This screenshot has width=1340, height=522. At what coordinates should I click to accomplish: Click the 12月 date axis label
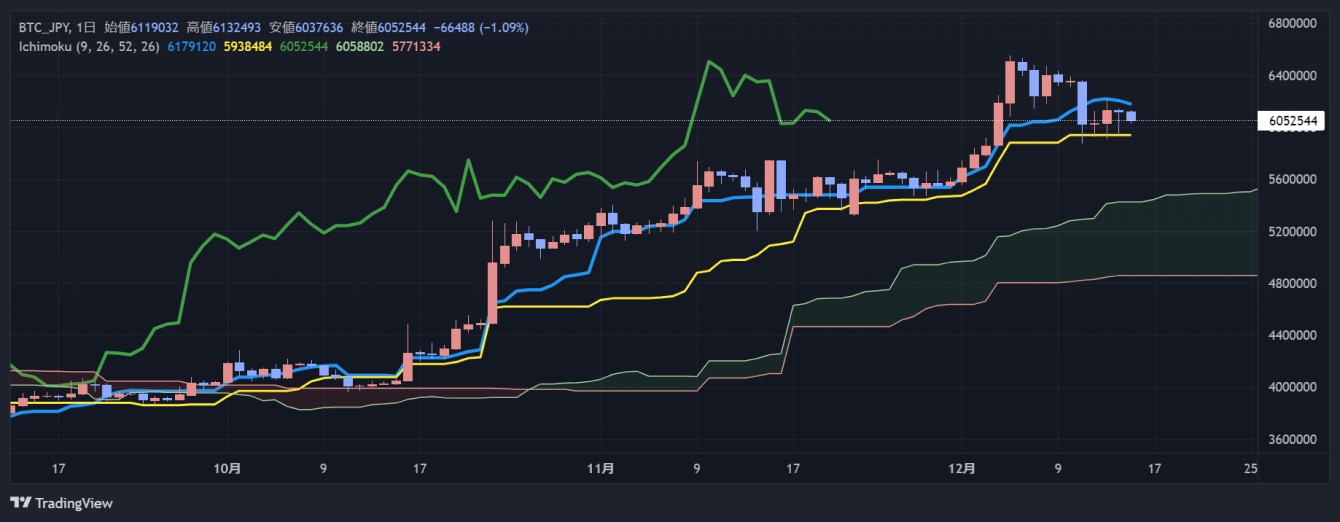pos(962,467)
